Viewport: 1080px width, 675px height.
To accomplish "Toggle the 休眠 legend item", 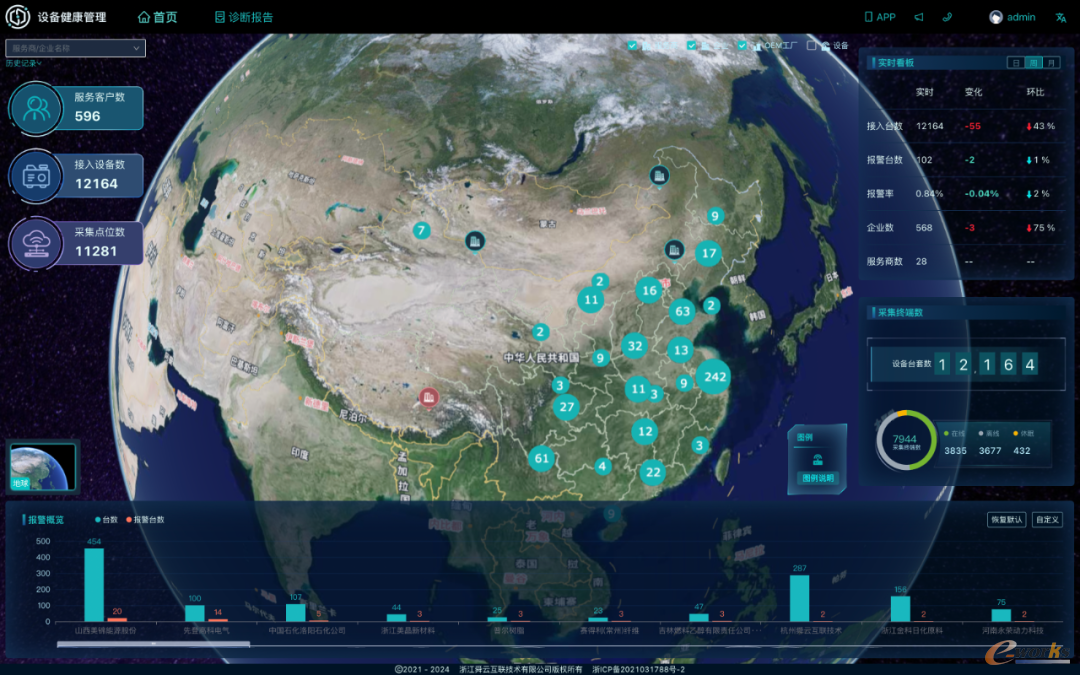I will click(1024, 434).
